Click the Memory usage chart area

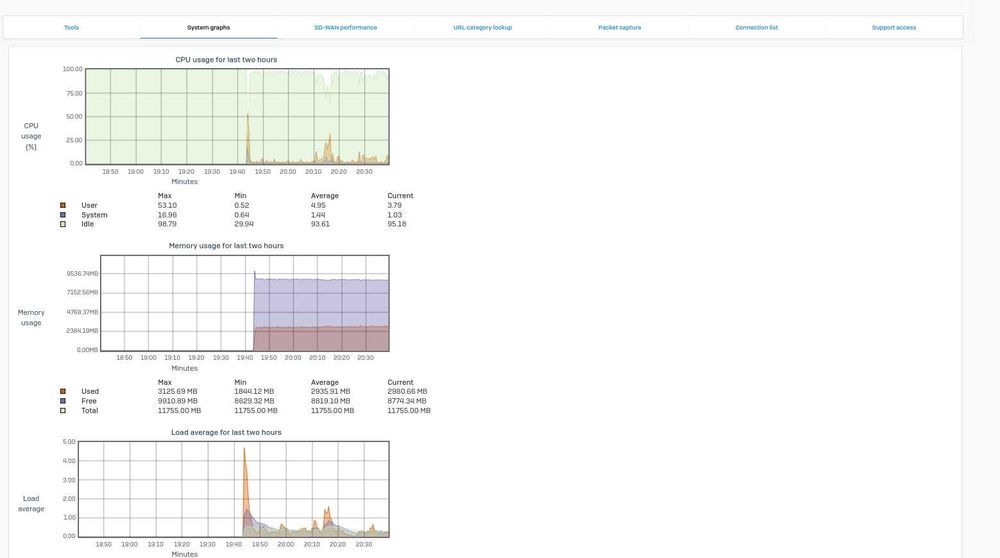245,303
